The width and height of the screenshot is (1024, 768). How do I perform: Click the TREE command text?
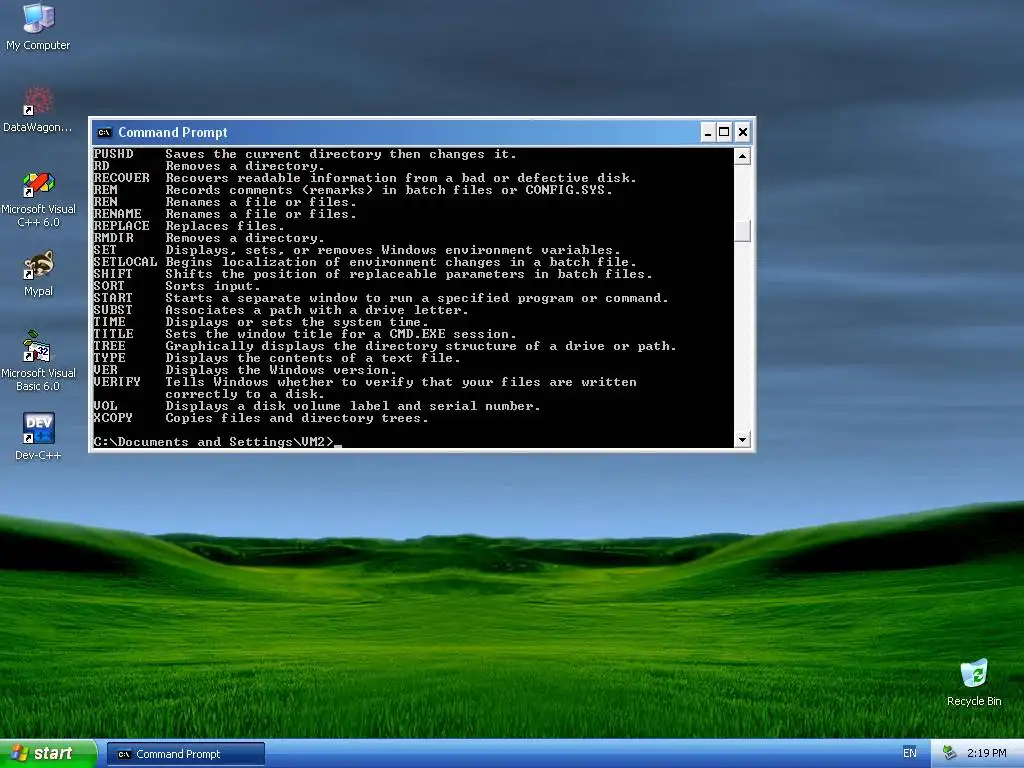pyautogui.click(x=109, y=346)
